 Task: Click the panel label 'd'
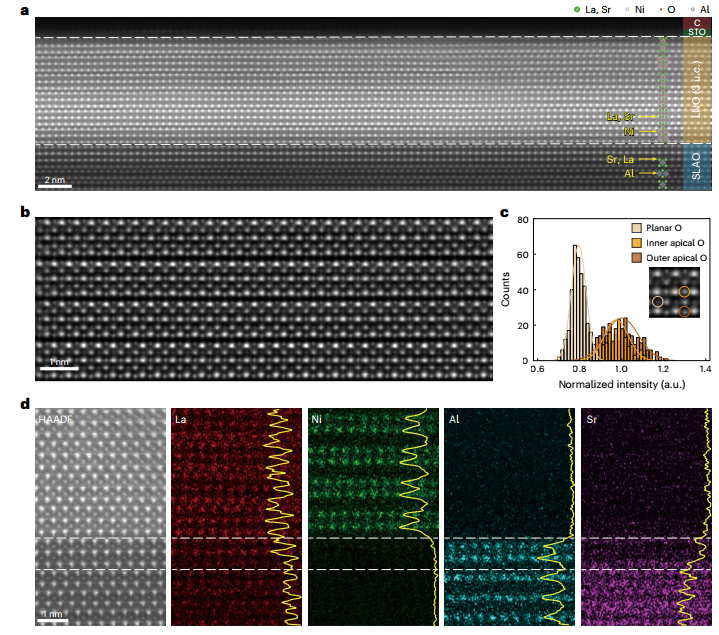(25, 403)
